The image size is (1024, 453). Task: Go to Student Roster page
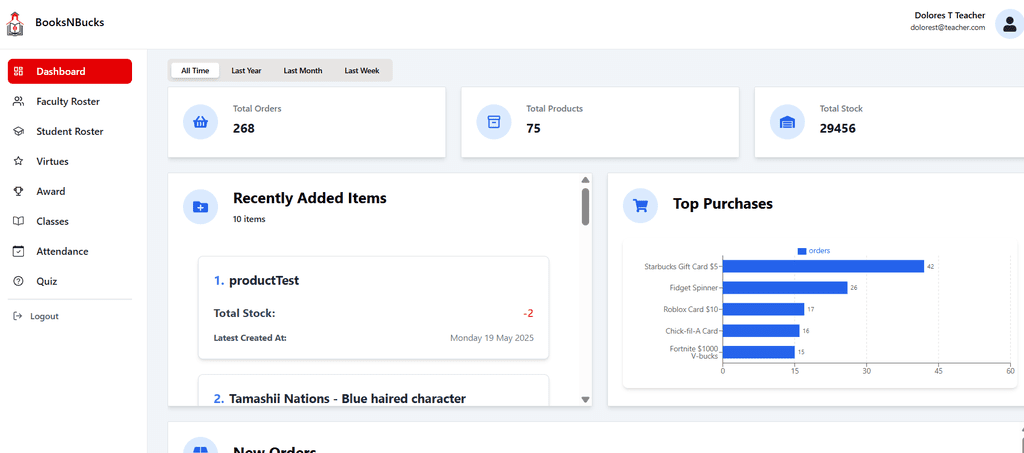click(x=70, y=131)
